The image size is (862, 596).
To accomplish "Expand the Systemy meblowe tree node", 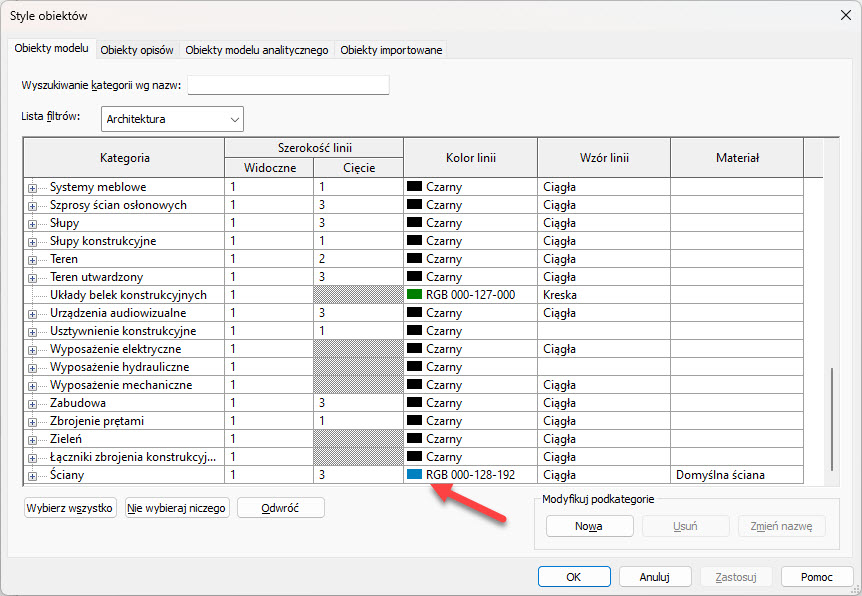I will pyautogui.click(x=33, y=187).
